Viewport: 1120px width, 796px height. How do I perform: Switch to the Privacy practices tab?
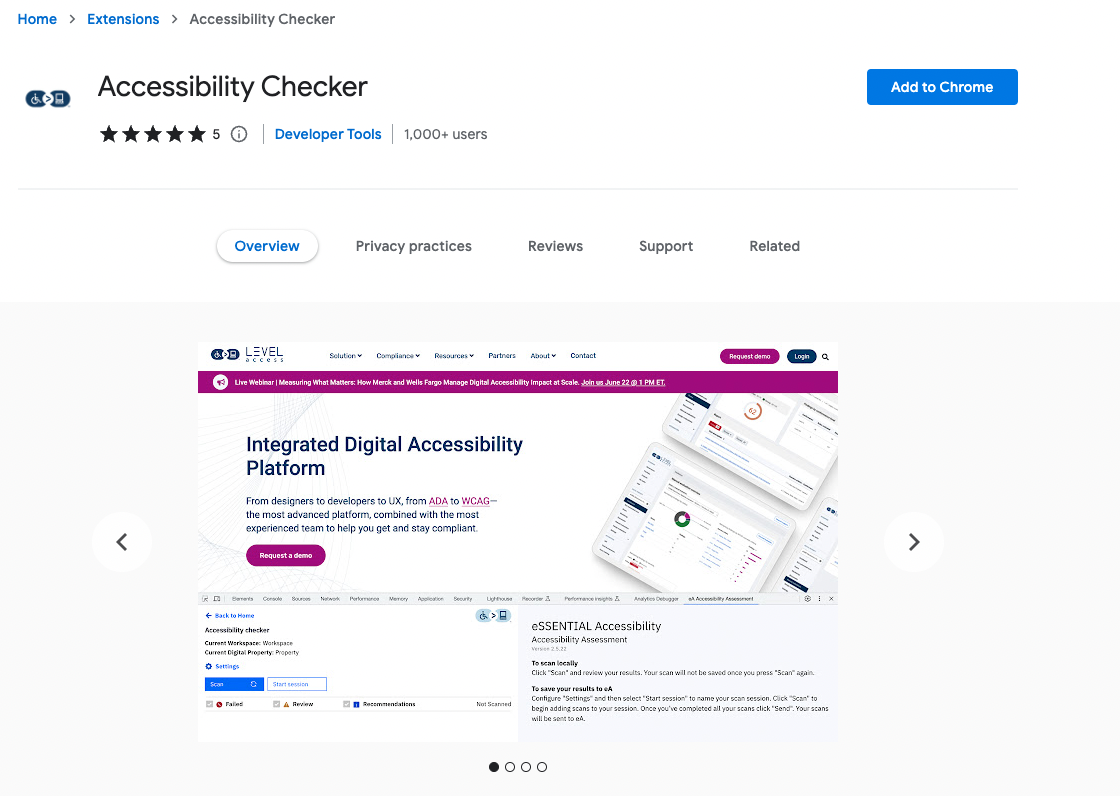[414, 246]
